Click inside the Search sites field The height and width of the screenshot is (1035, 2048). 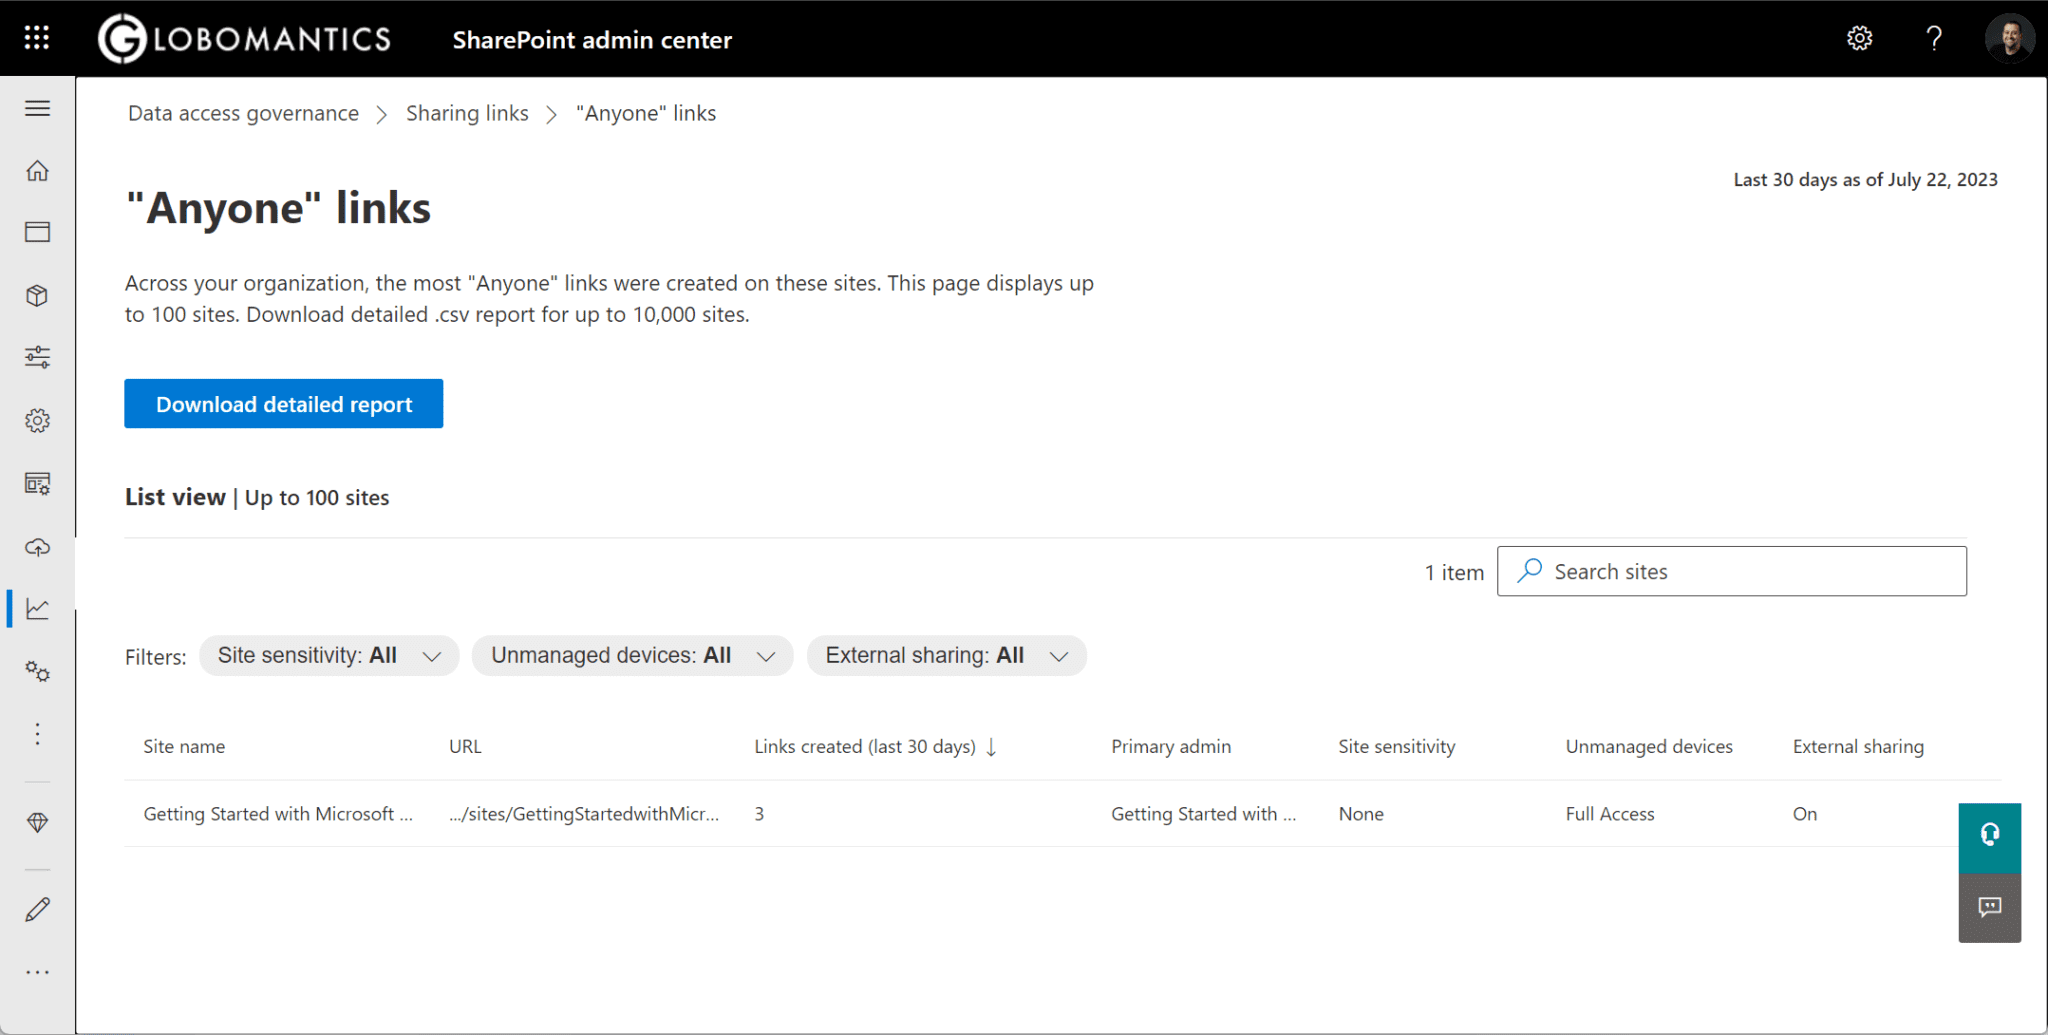(x=1731, y=571)
